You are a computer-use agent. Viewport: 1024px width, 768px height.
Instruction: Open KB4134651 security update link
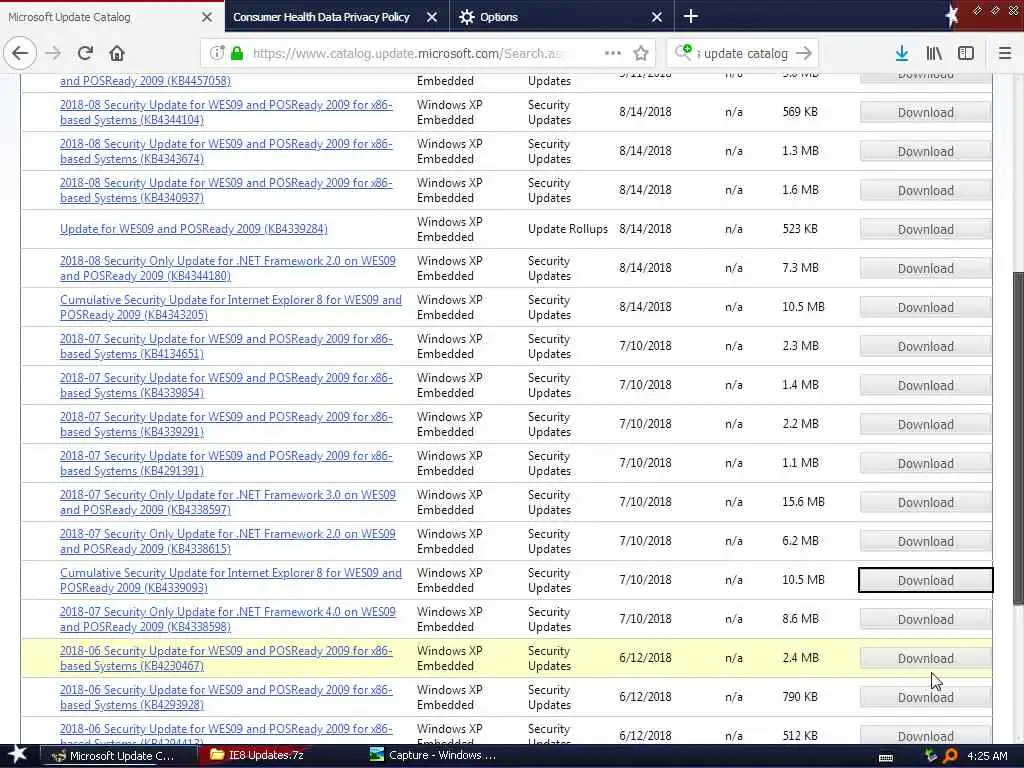coord(226,346)
